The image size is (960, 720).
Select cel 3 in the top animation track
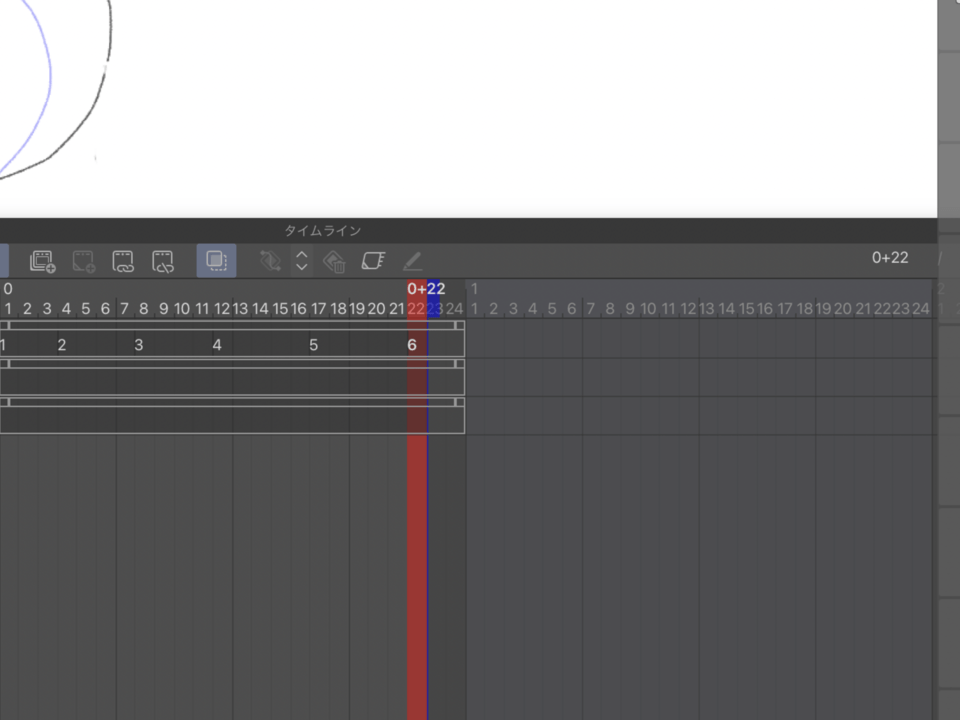pyautogui.click(x=139, y=345)
